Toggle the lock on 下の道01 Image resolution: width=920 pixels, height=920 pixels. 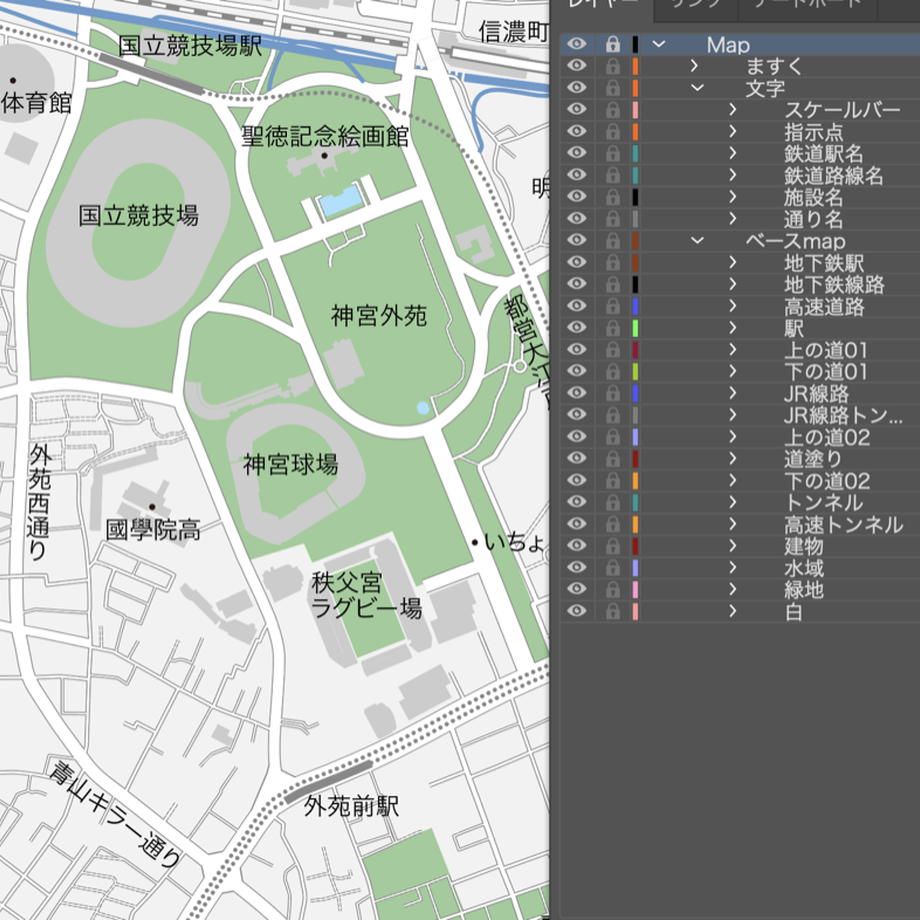[x=613, y=371]
